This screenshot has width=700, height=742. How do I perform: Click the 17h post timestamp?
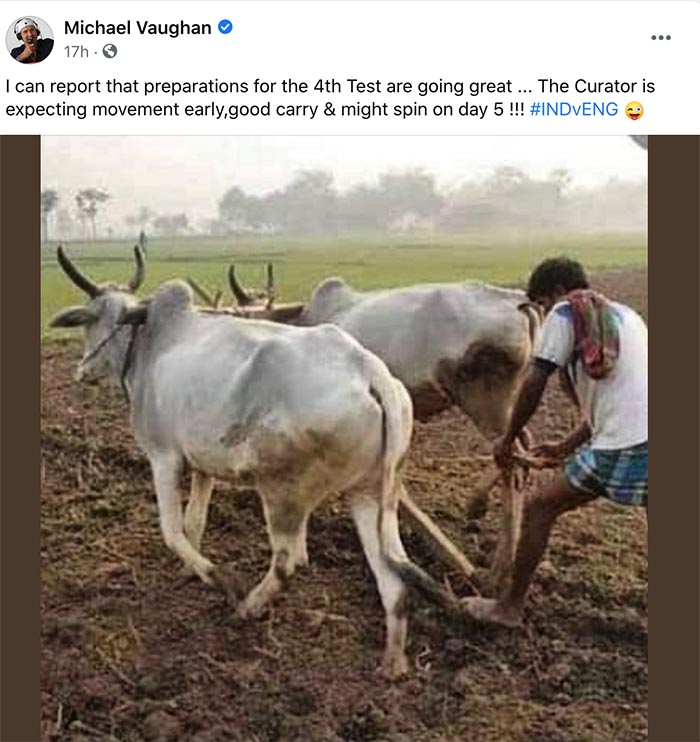[76, 52]
